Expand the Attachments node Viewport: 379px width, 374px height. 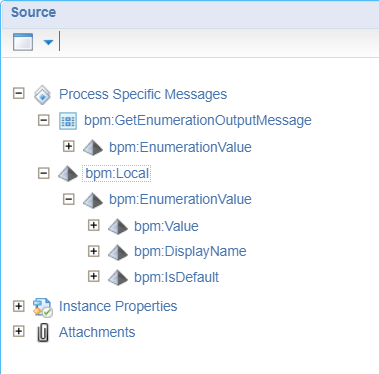[x=19, y=331]
